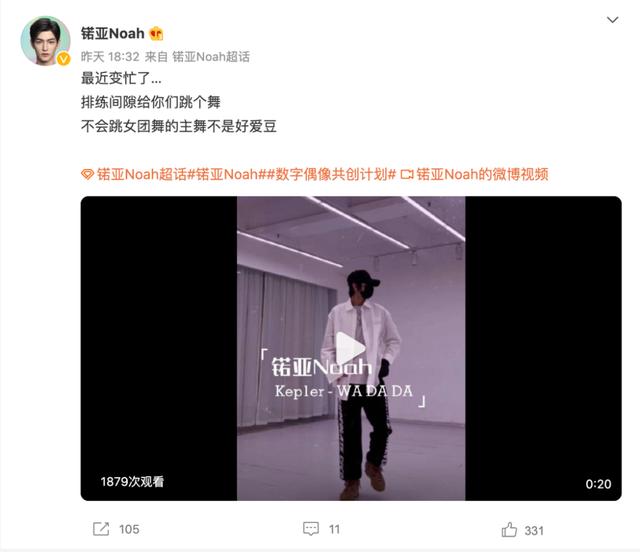Play the dance video
The height and width of the screenshot is (552, 640).
(351, 348)
